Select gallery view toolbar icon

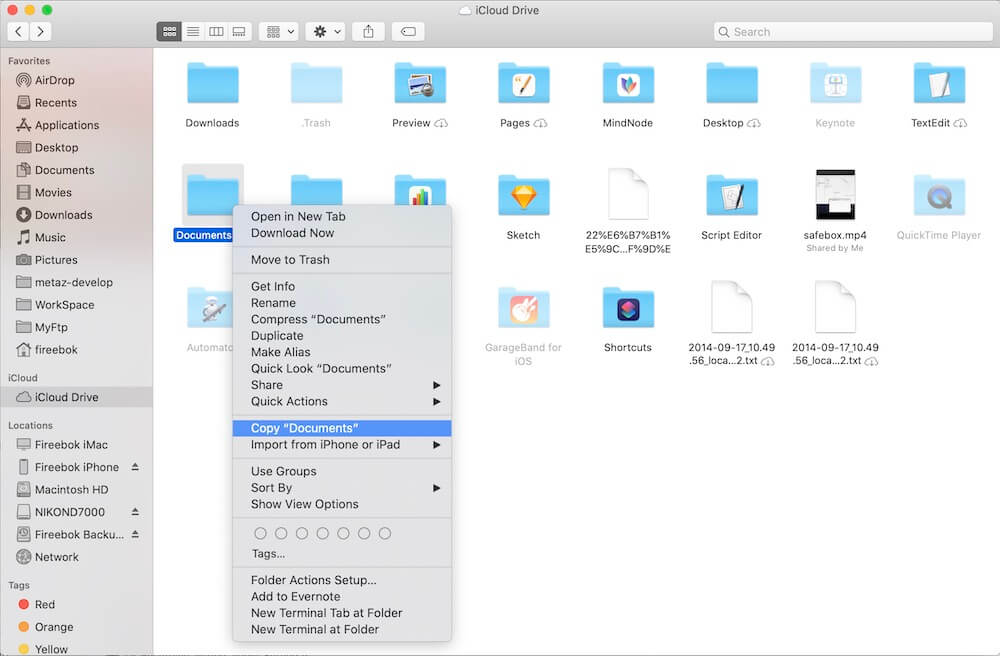click(239, 32)
